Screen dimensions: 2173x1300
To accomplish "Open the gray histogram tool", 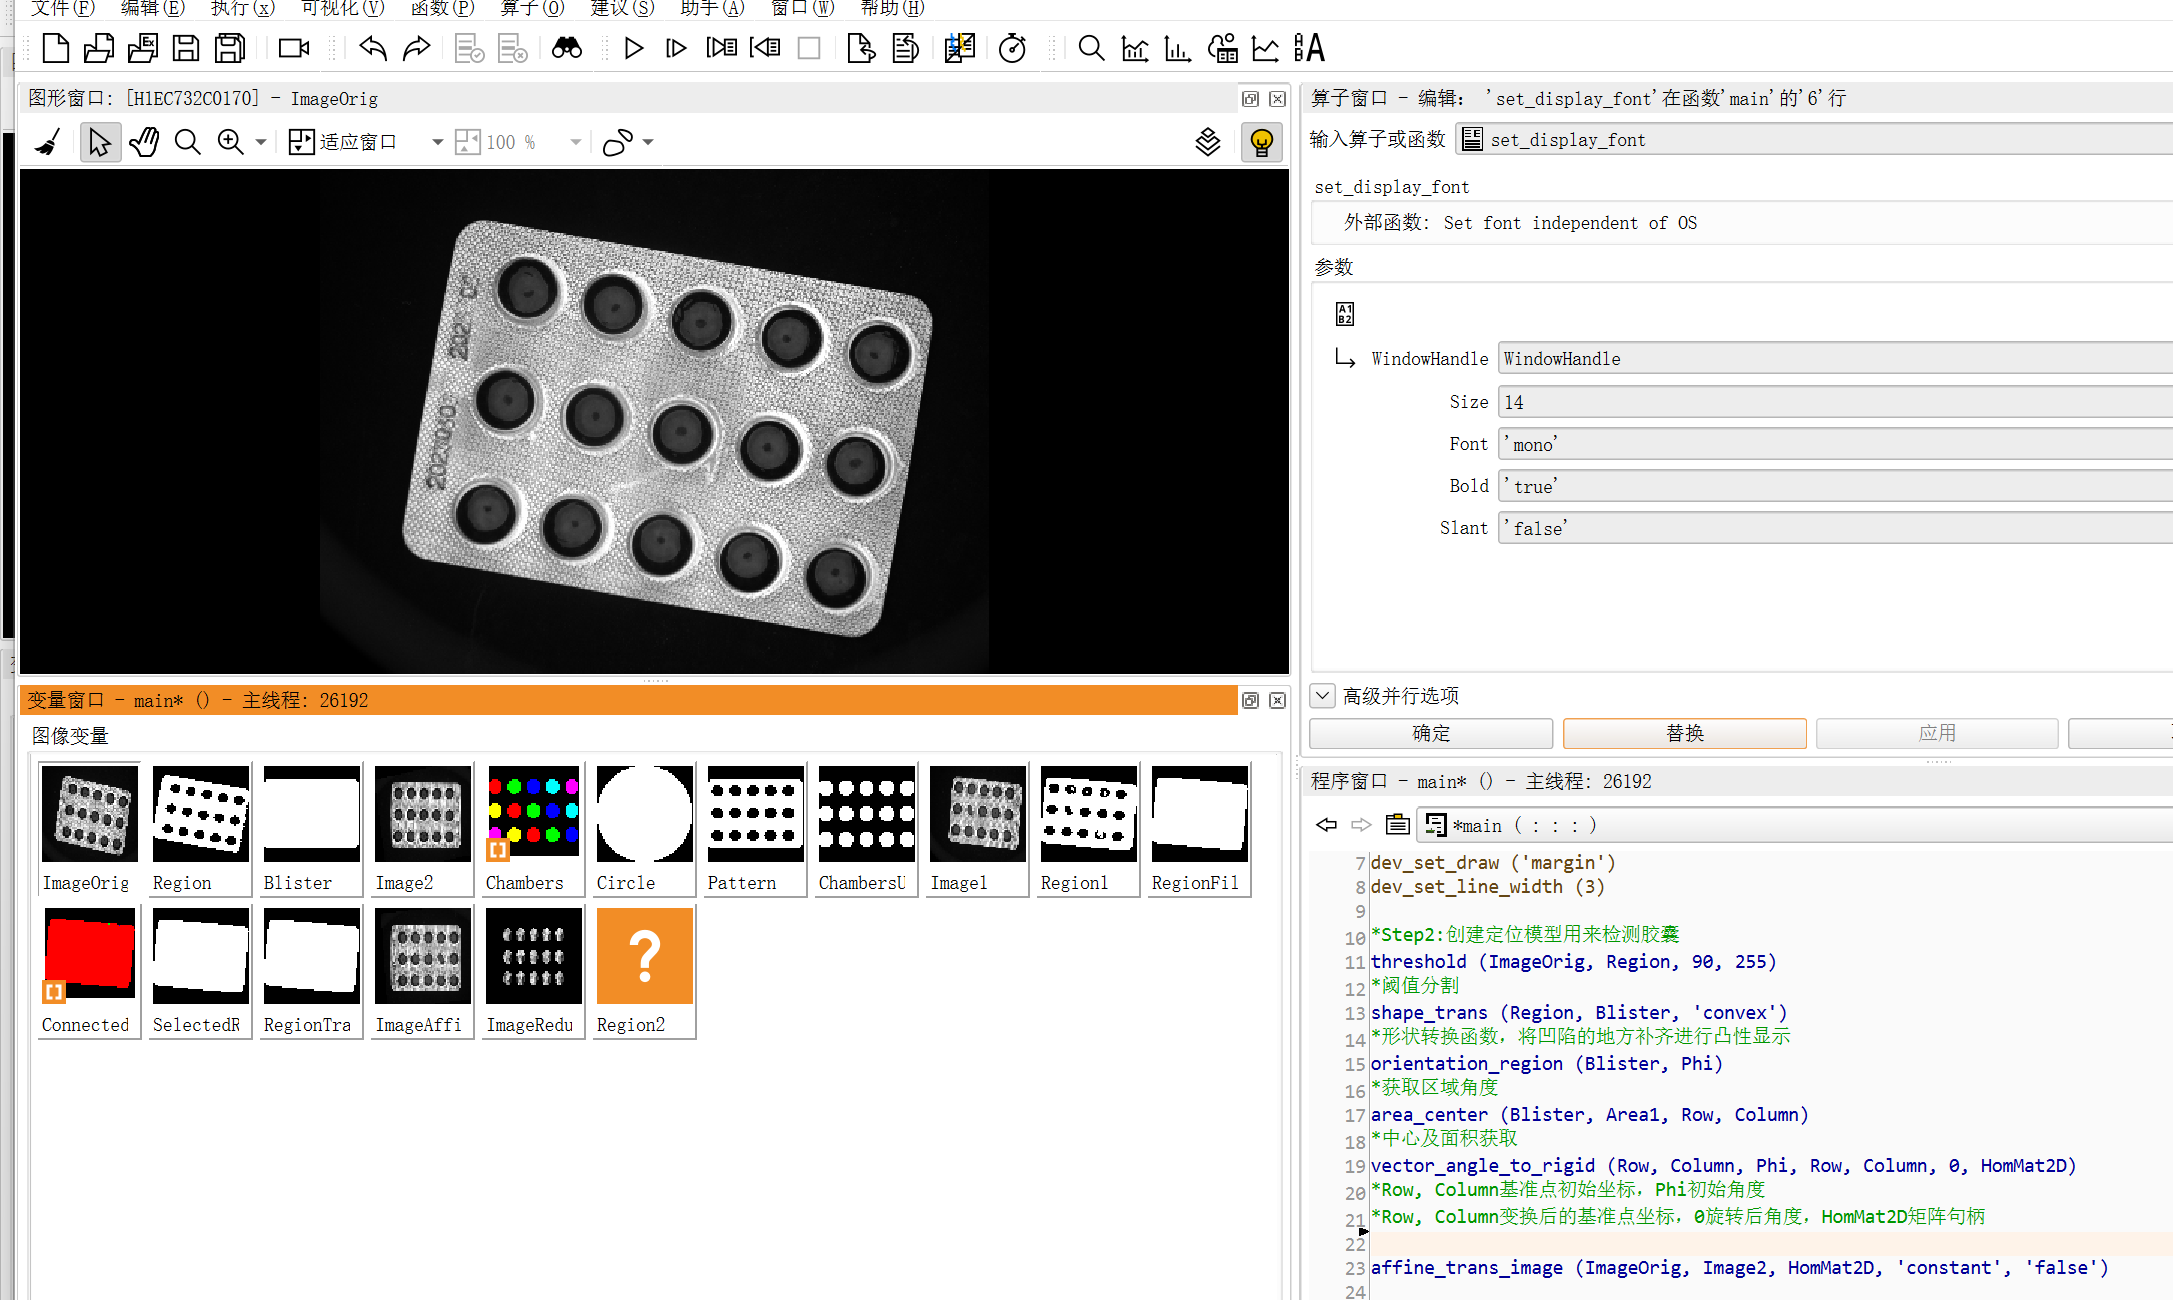I will click(1135, 48).
